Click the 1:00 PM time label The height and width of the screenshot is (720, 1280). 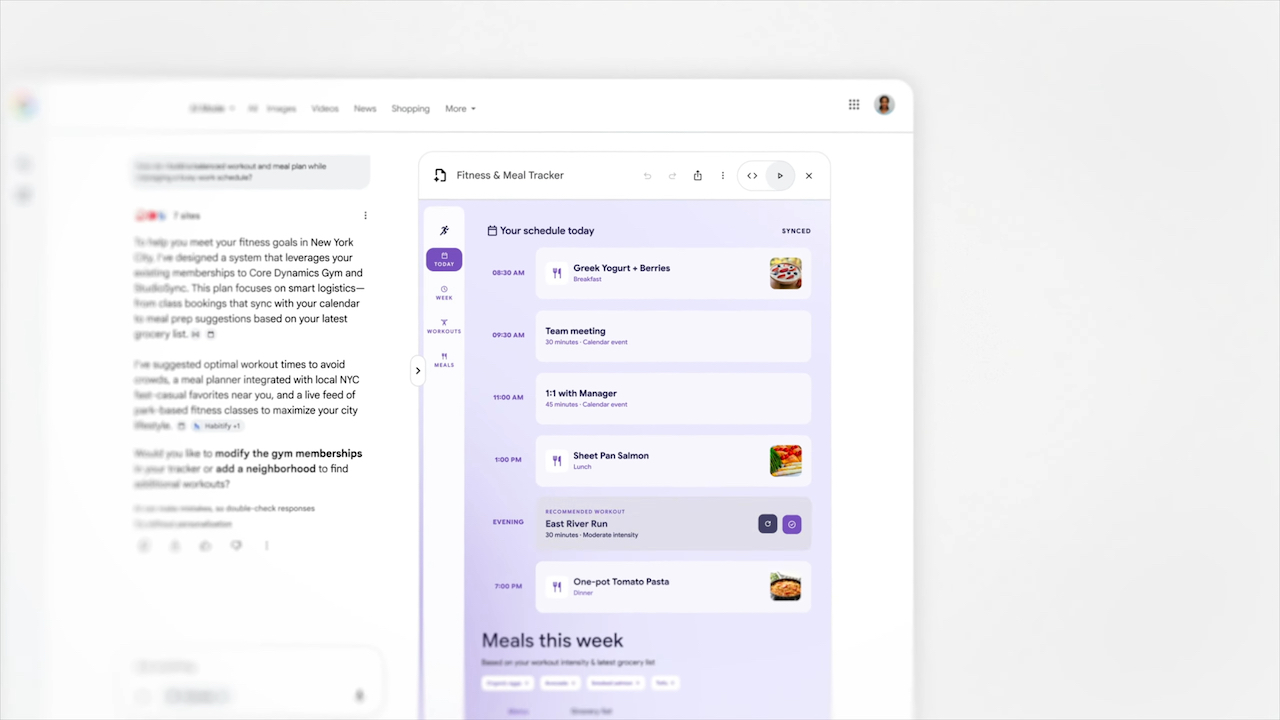coord(508,460)
